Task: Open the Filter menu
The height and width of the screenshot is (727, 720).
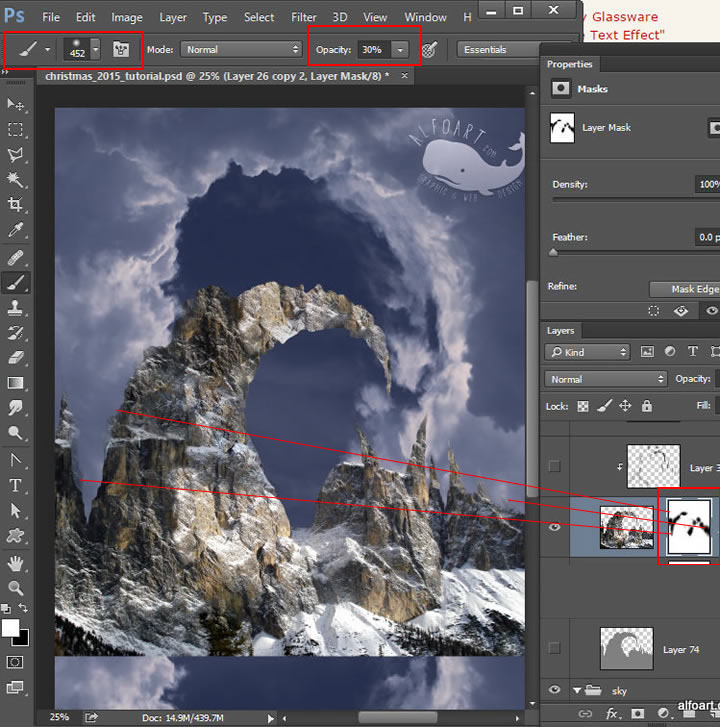Action: [x=304, y=17]
